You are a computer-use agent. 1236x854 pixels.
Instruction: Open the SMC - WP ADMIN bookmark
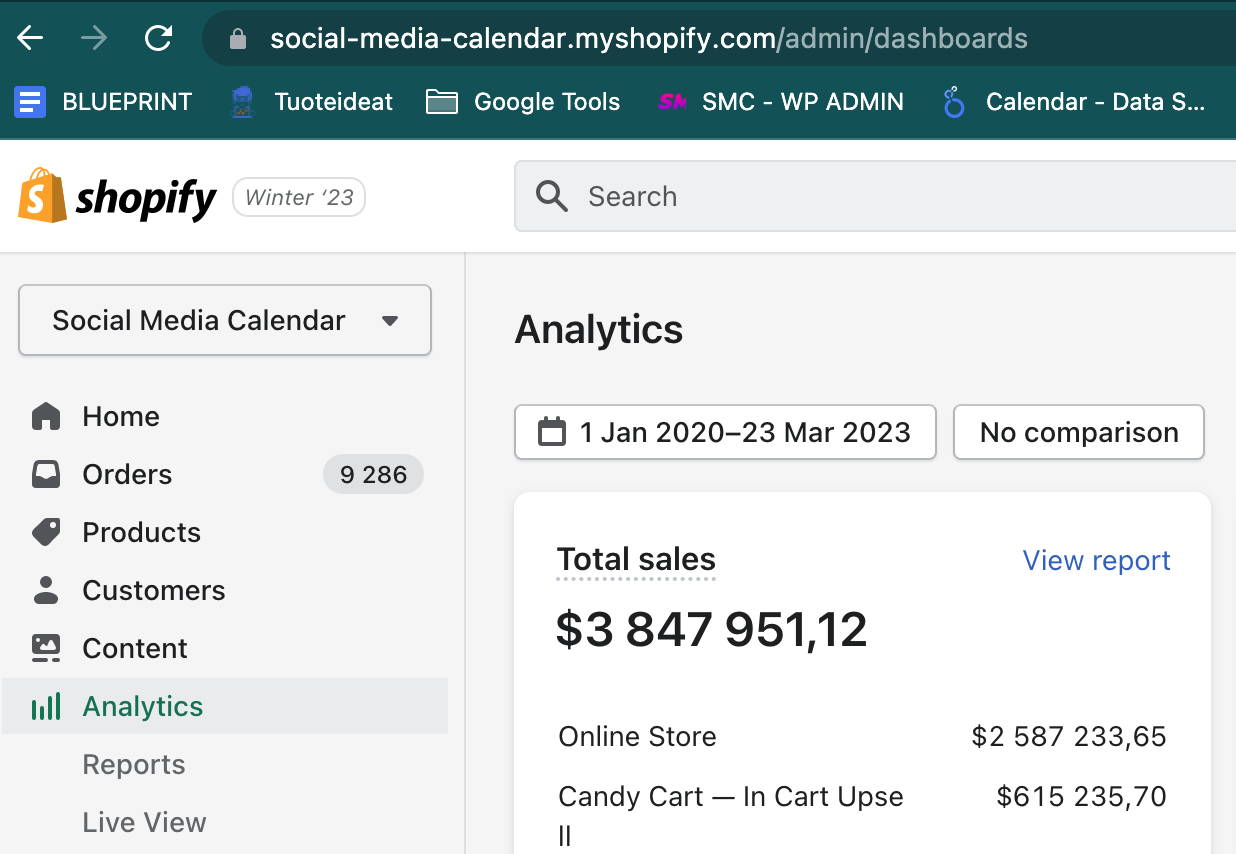[780, 102]
